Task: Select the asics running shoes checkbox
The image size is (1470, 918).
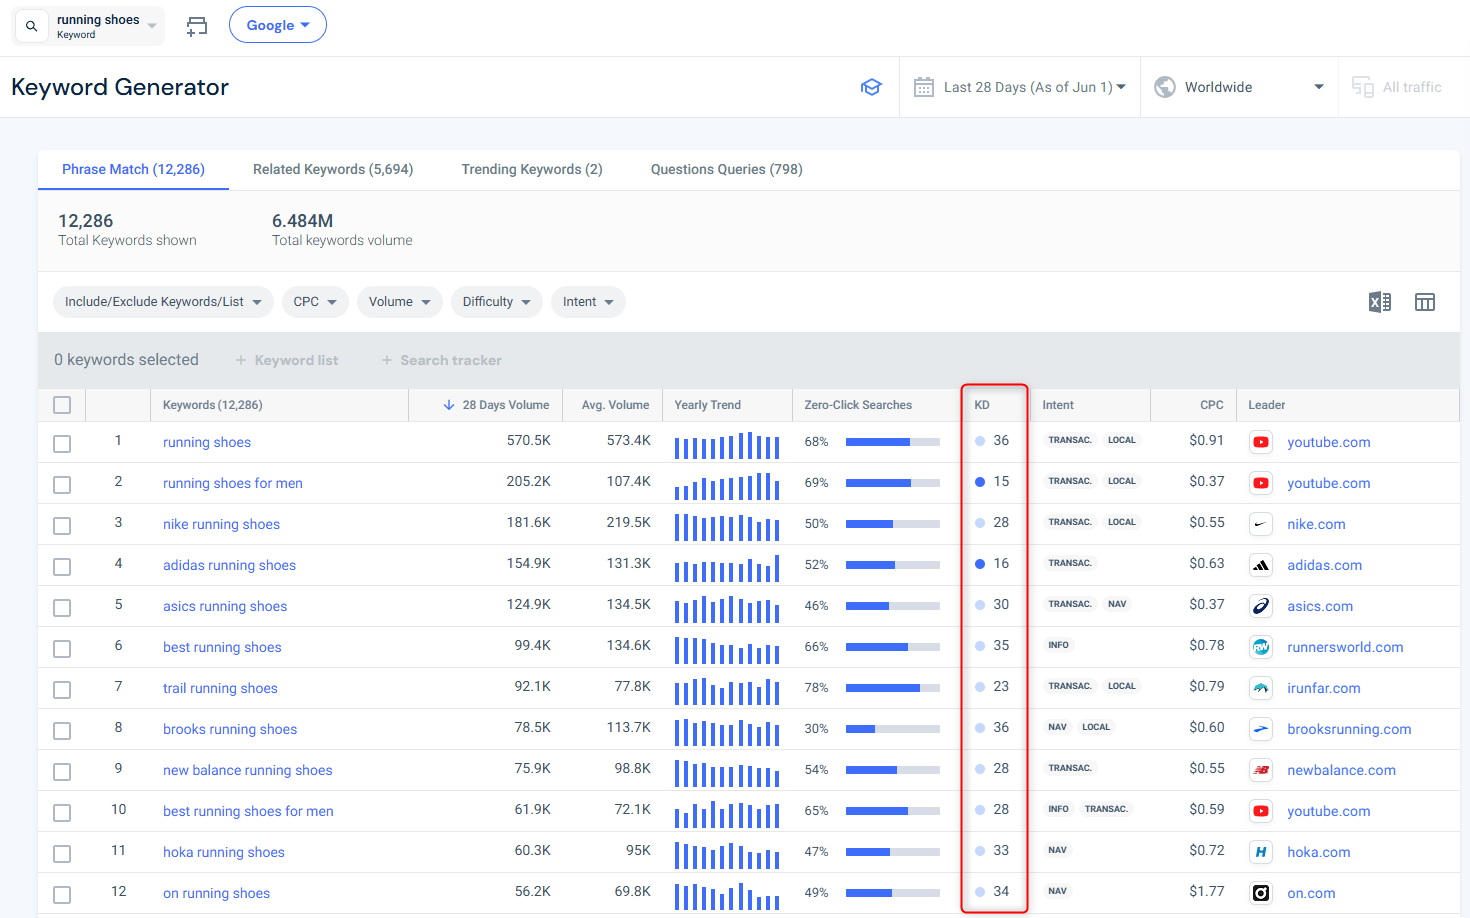Action: point(62,607)
